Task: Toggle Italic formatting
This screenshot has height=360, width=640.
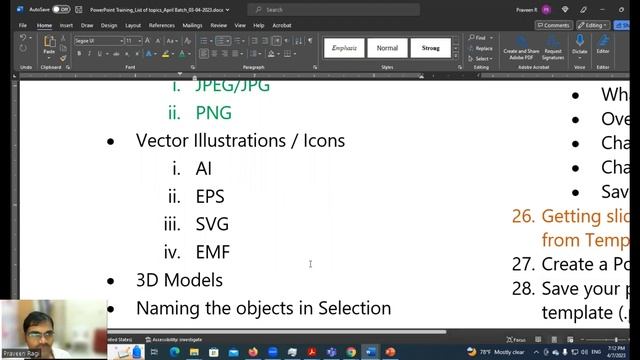Action: point(89,54)
